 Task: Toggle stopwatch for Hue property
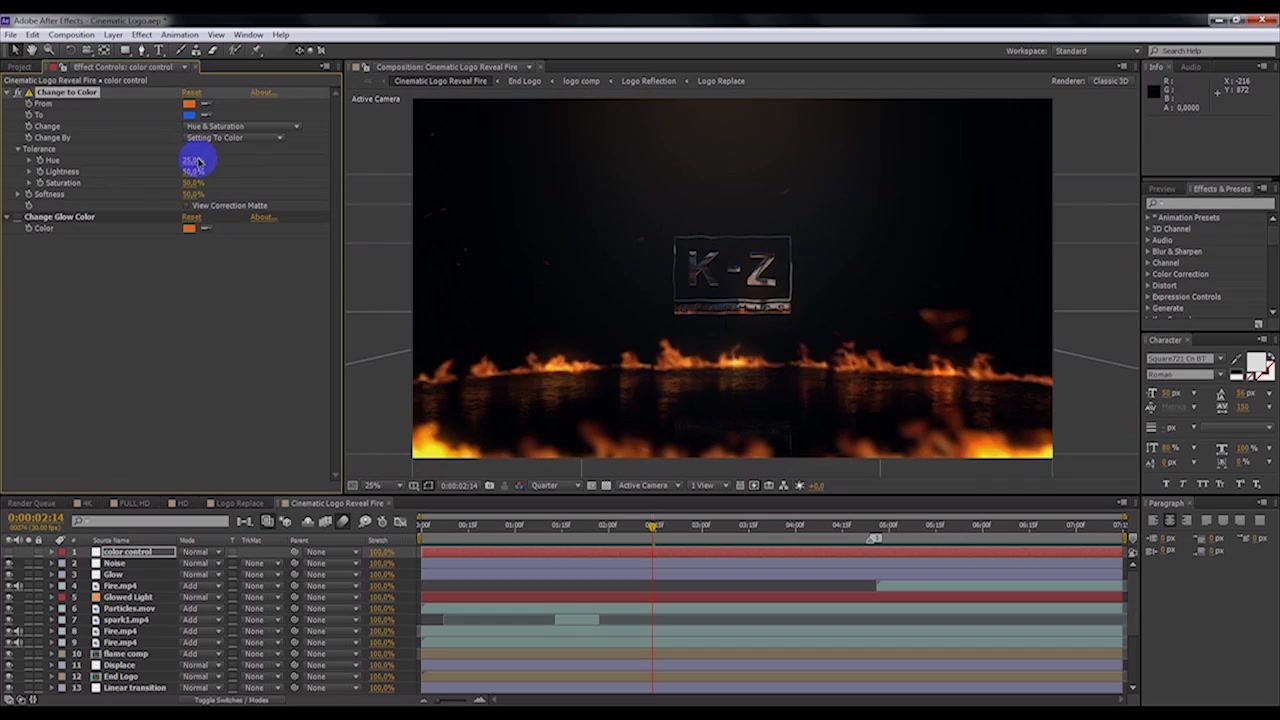point(40,160)
